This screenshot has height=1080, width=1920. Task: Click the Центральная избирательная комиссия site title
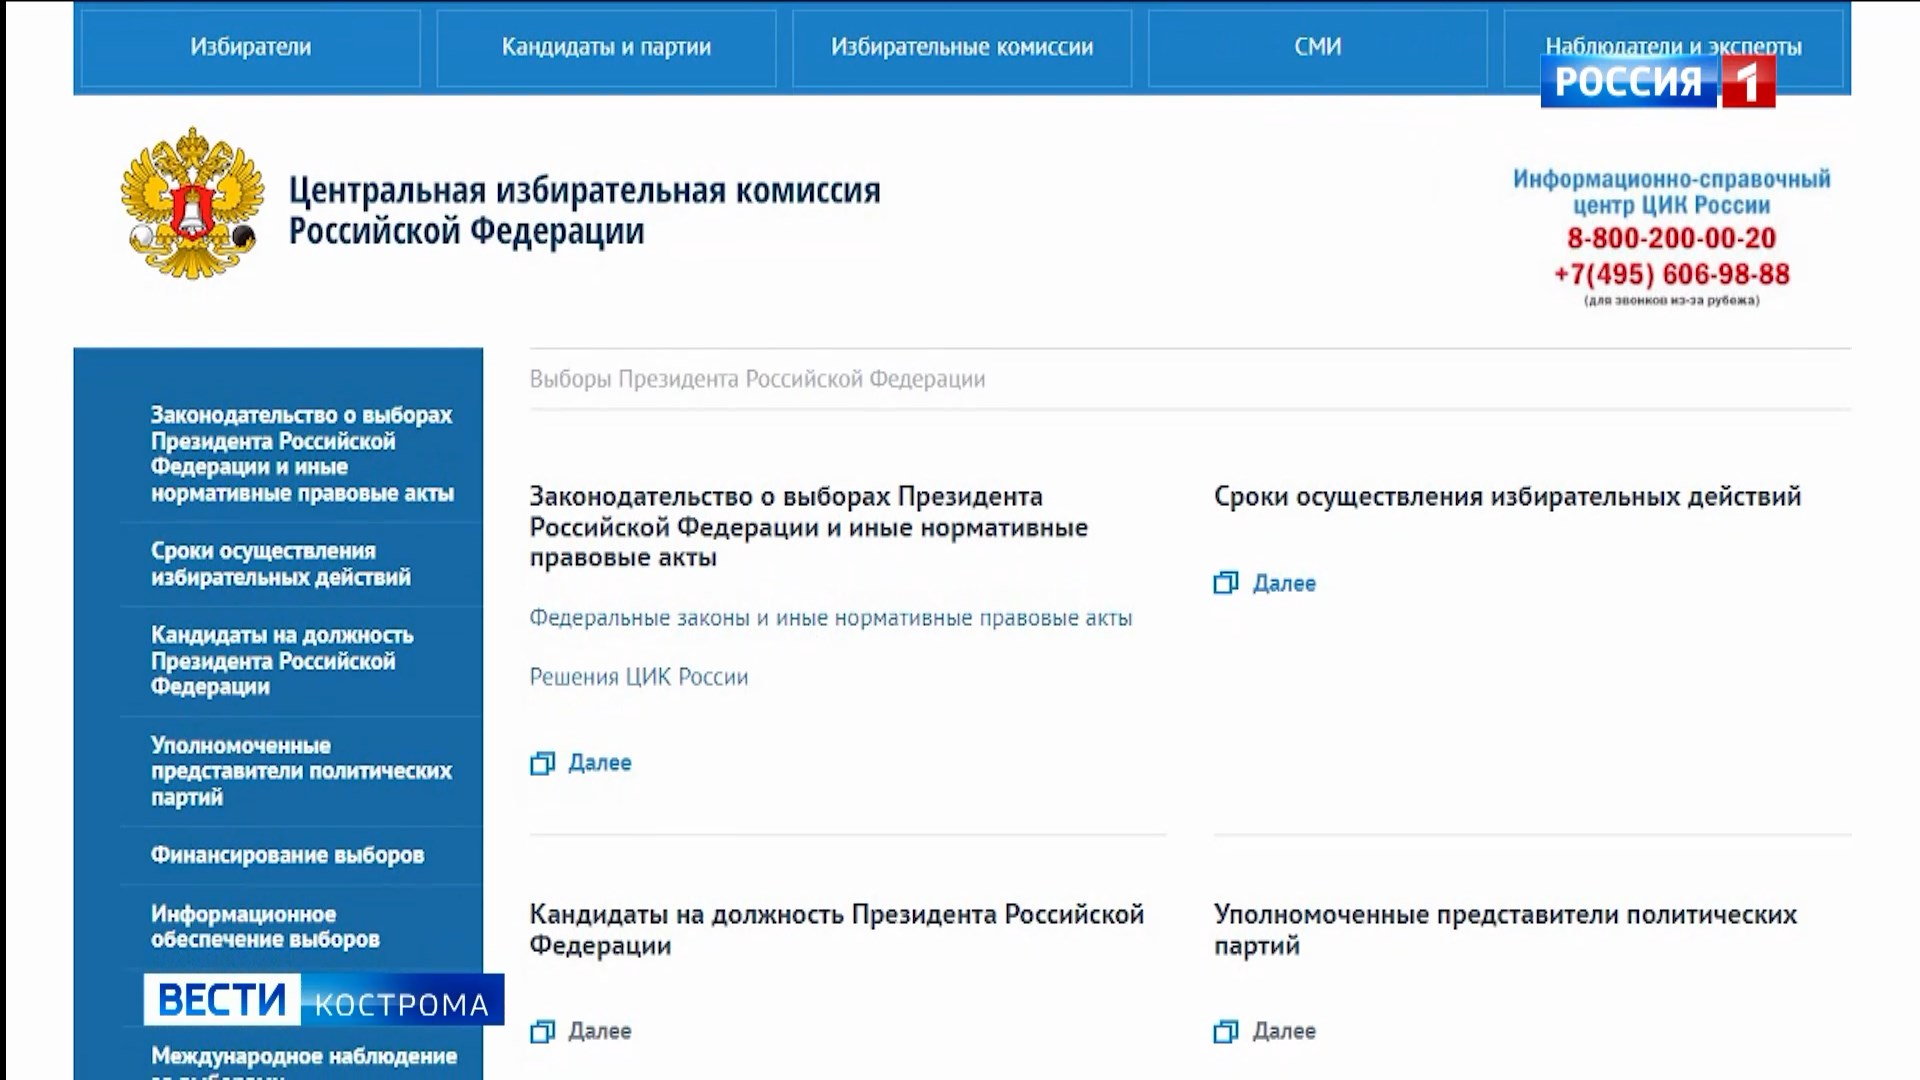pyautogui.click(x=584, y=210)
